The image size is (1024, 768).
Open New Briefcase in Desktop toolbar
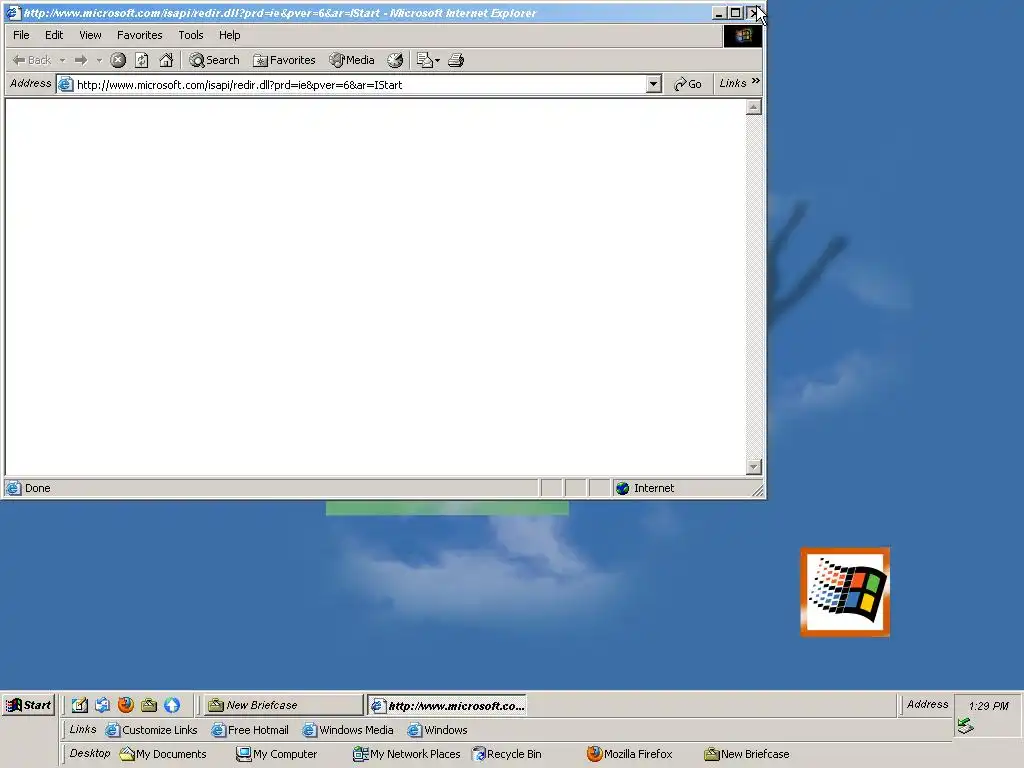[746, 754]
